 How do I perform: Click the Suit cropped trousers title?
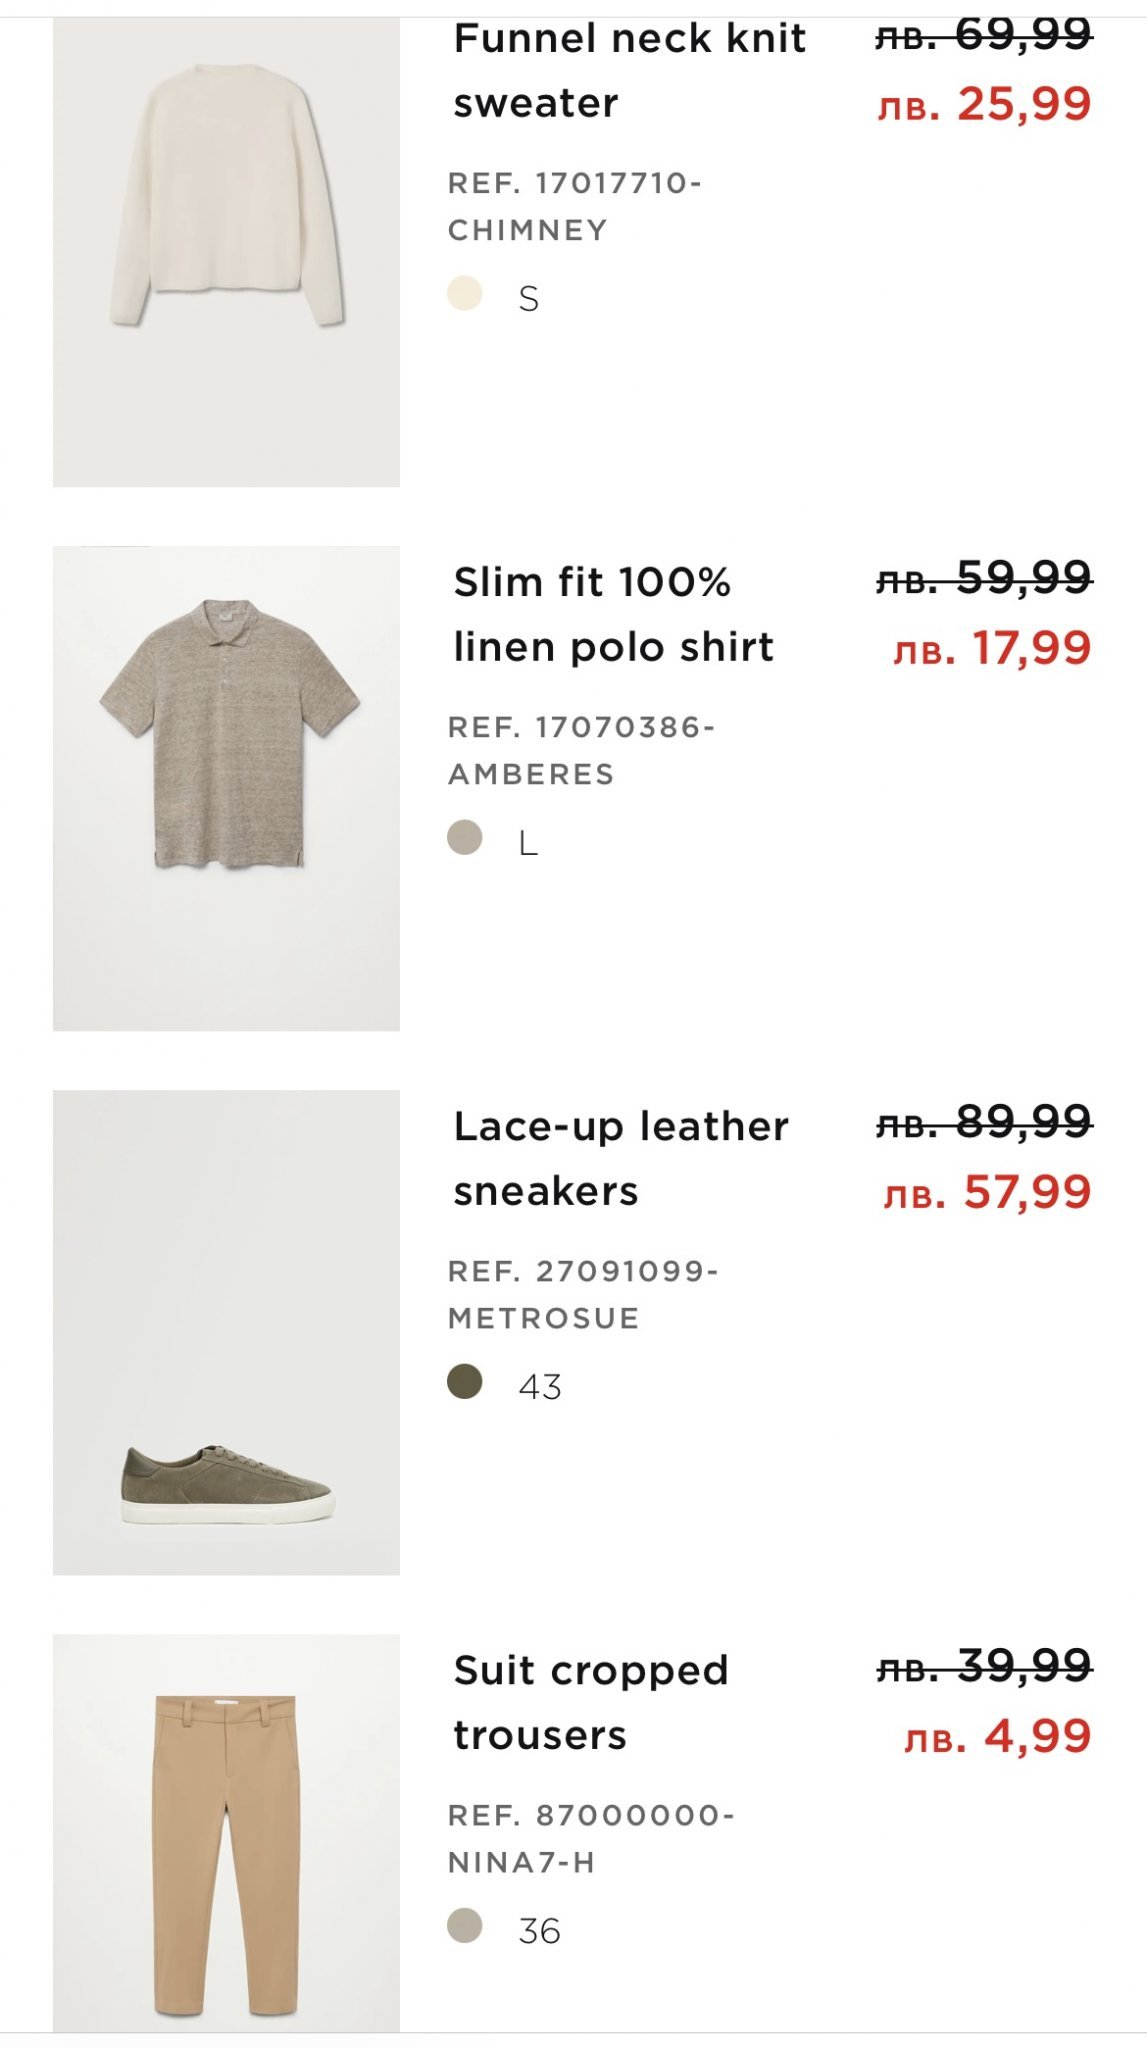pos(590,1702)
